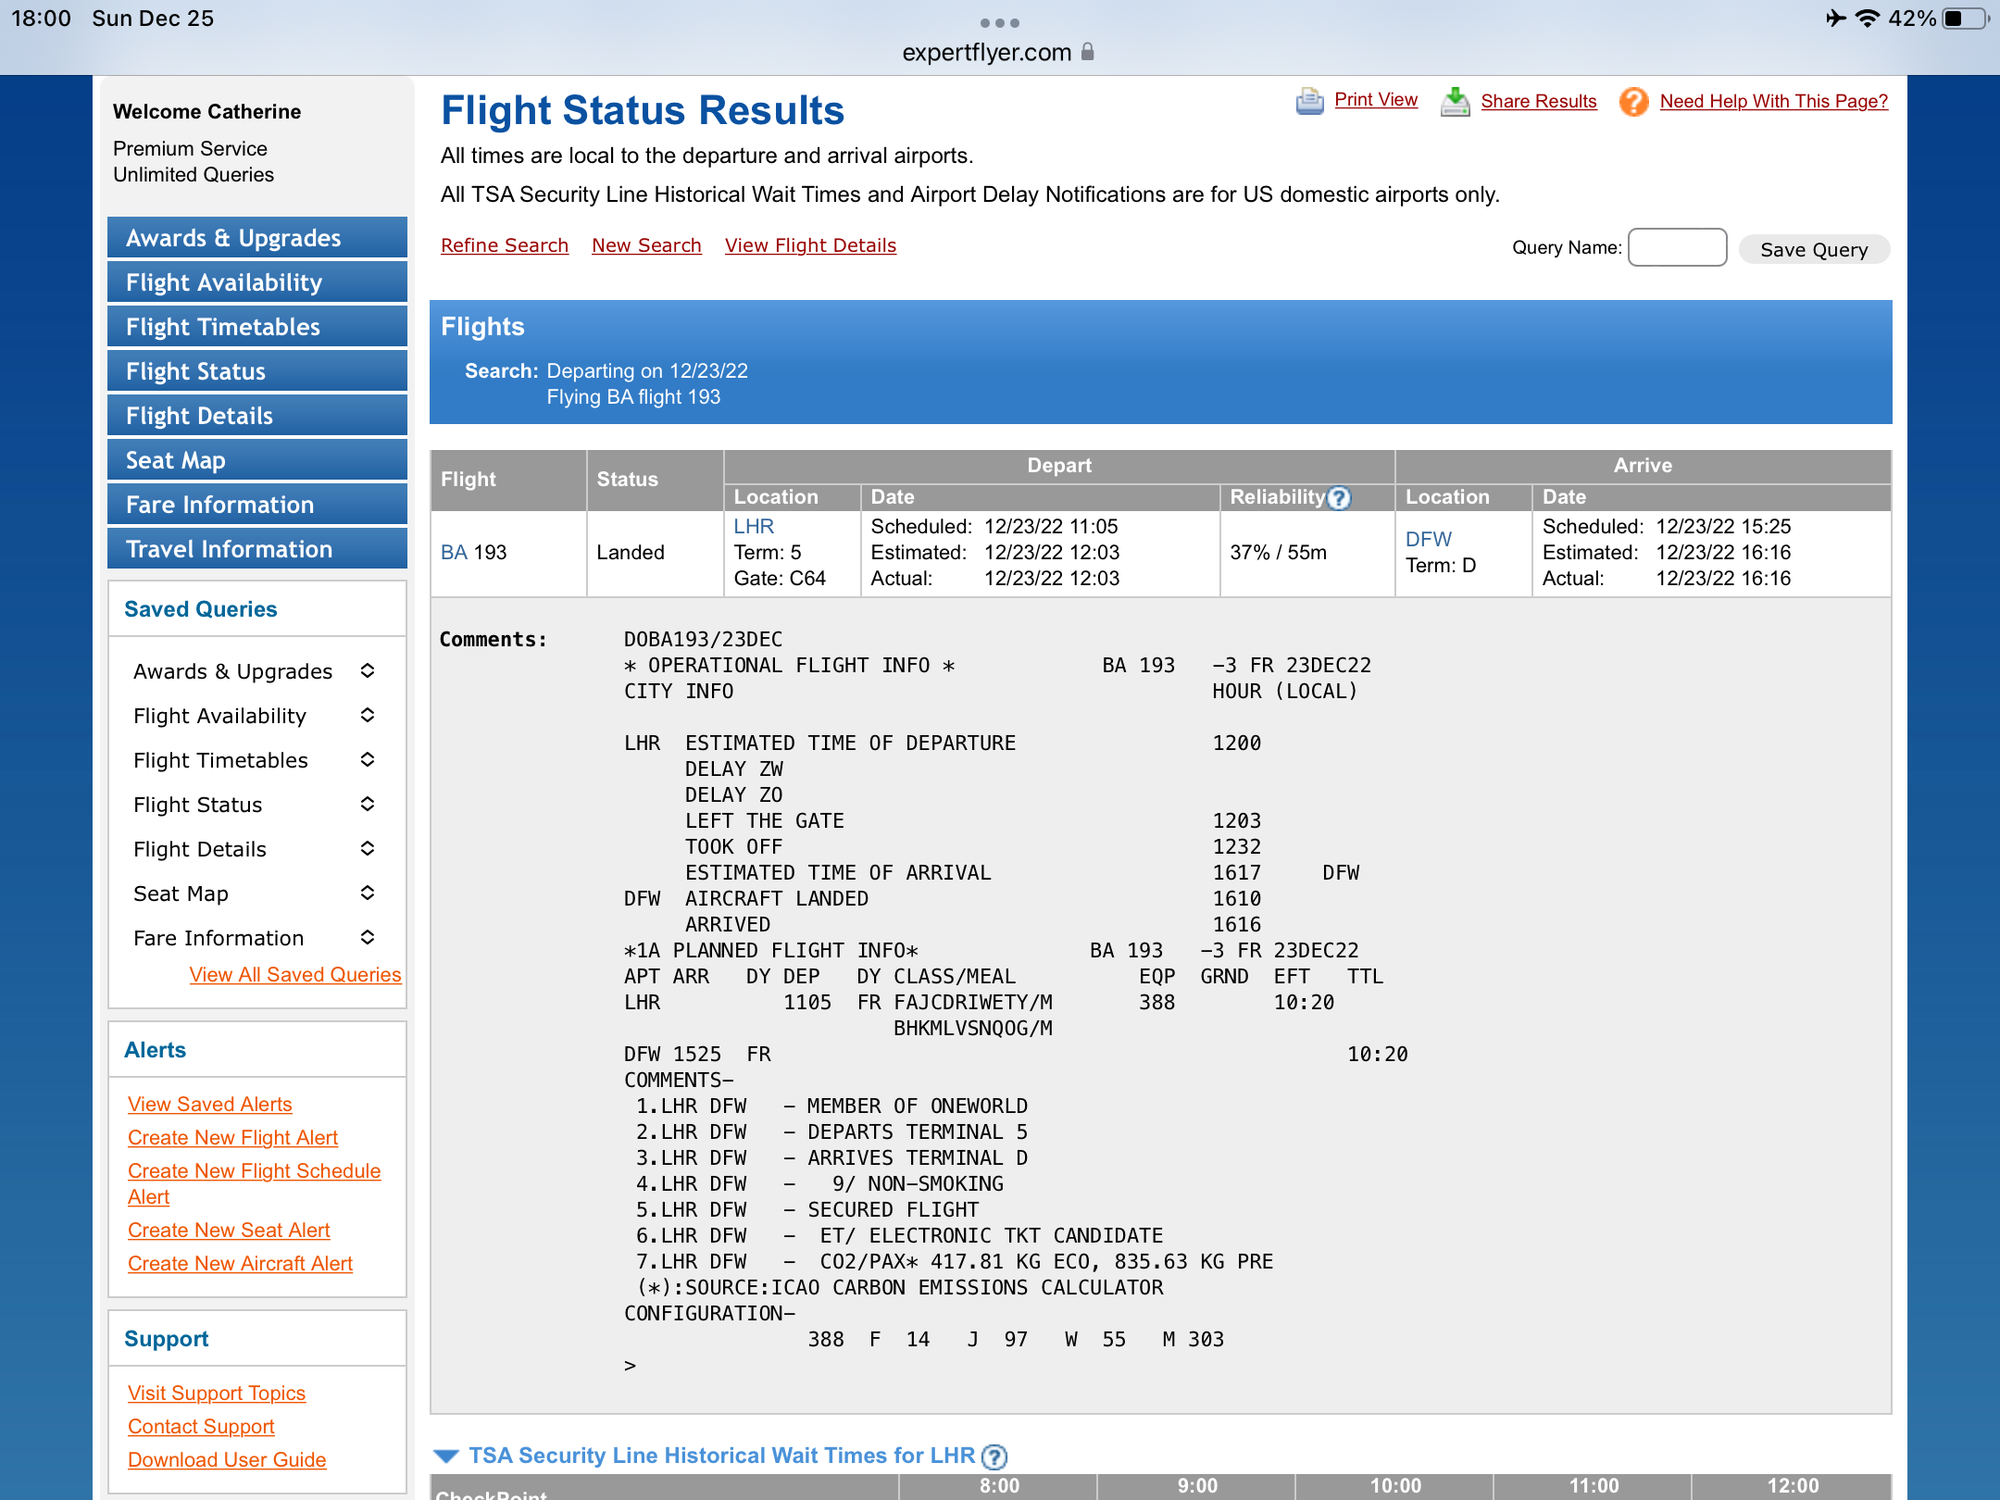Click the Share Results download icon
2000x1500 pixels.
click(1455, 101)
